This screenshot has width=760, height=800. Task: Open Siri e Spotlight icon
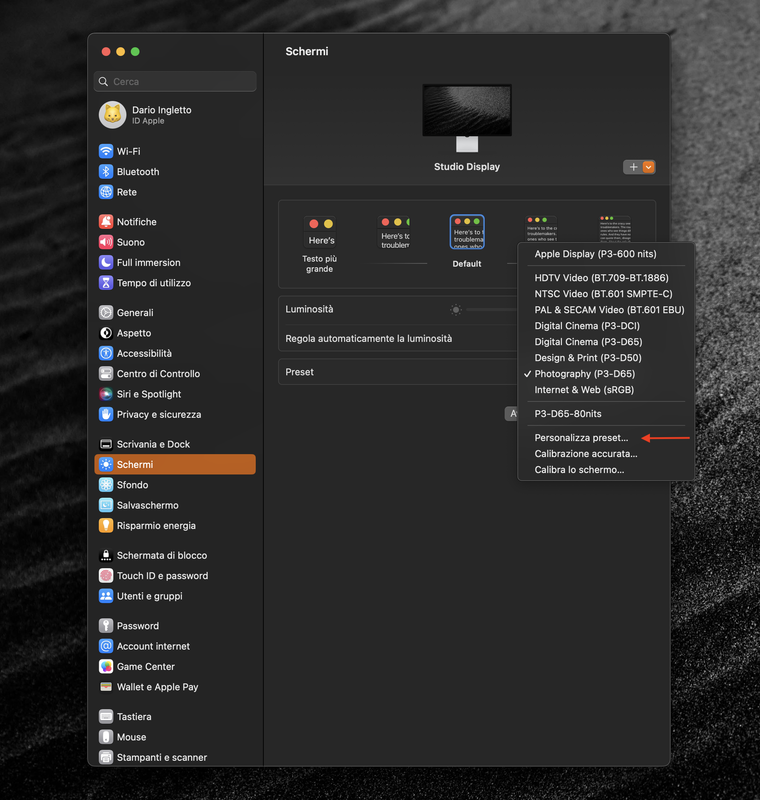[x=106, y=394]
